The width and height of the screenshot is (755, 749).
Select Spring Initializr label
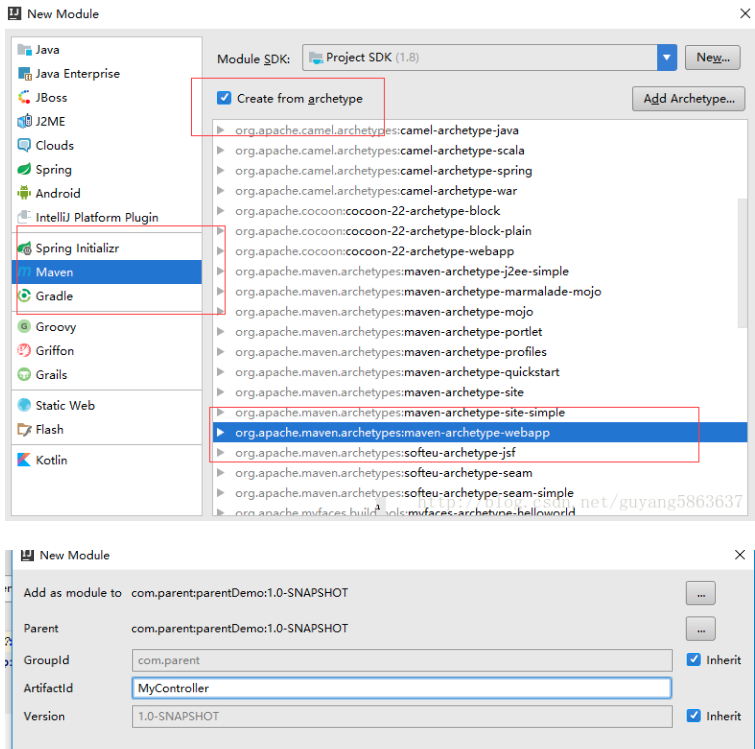77,248
